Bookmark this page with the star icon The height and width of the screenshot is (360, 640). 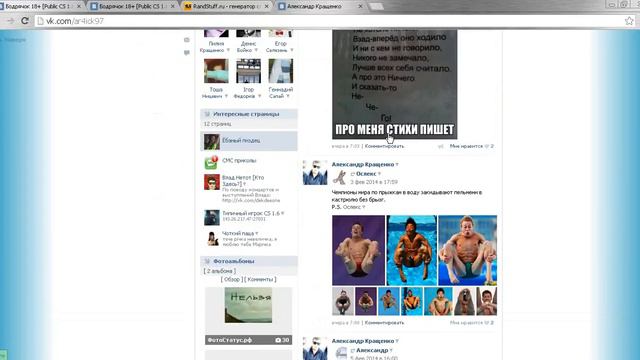(x=629, y=21)
